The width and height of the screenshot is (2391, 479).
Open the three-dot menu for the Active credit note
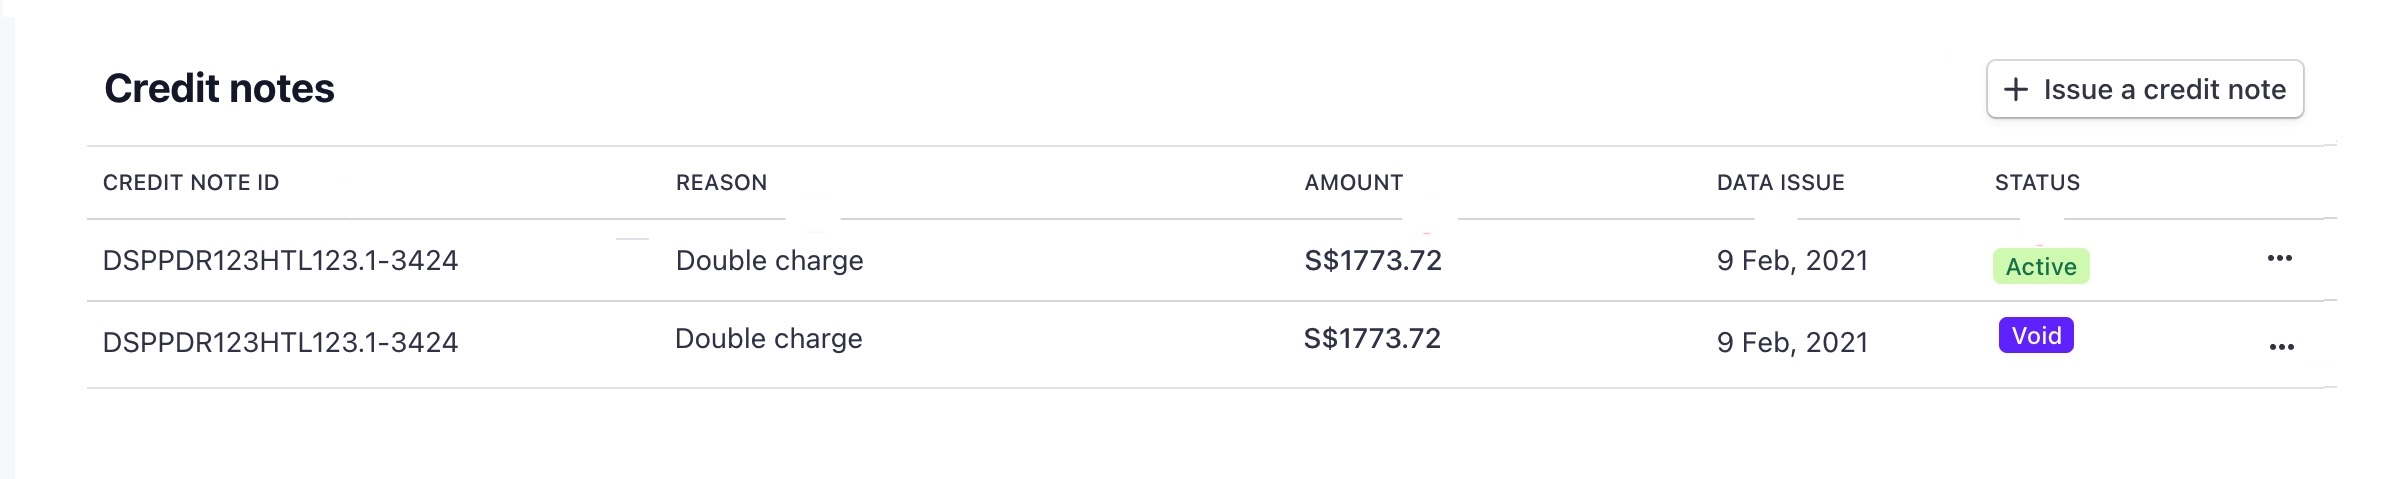pyautogui.click(x=2279, y=259)
